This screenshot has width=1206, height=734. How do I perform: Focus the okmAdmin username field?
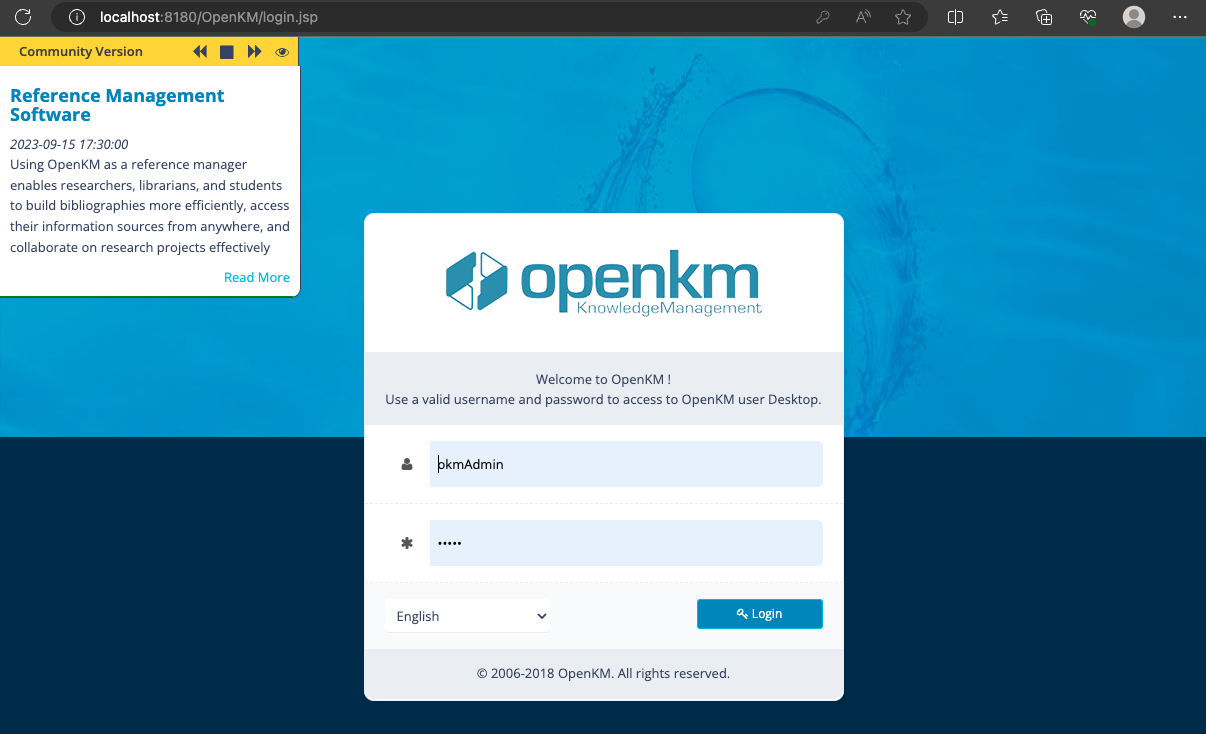(626, 464)
